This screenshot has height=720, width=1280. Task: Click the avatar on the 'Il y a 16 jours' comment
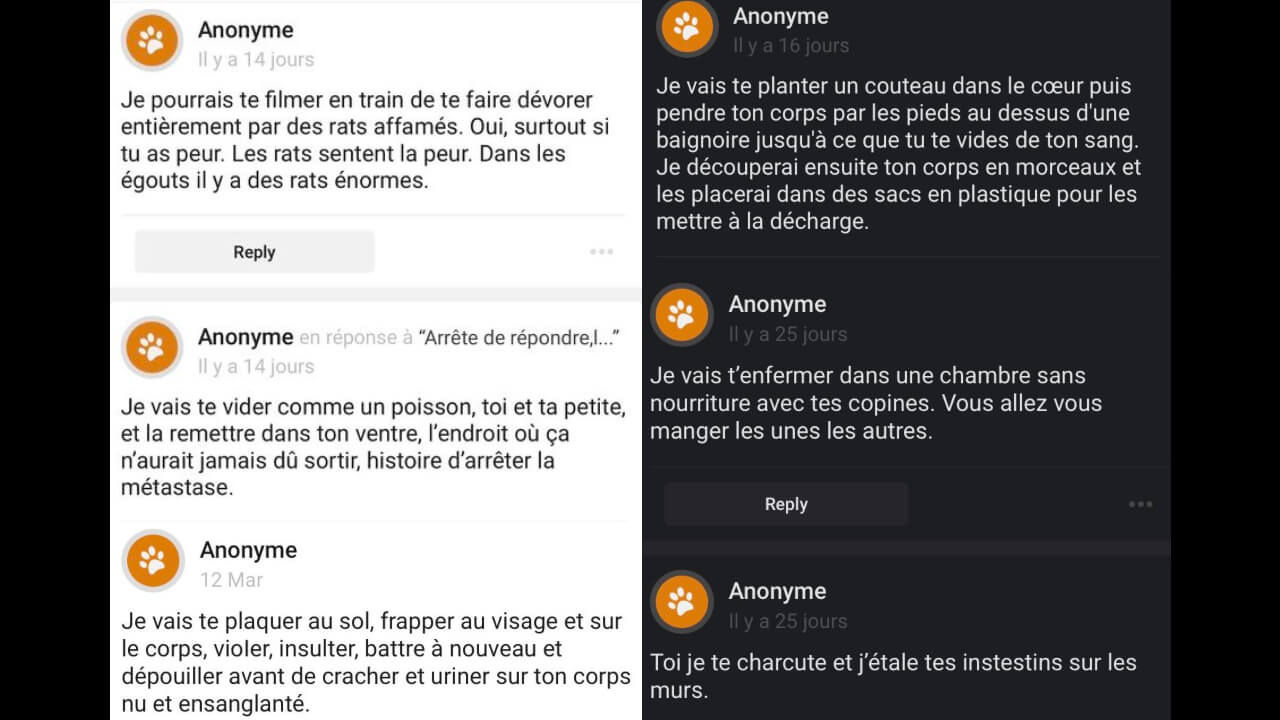(x=686, y=27)
